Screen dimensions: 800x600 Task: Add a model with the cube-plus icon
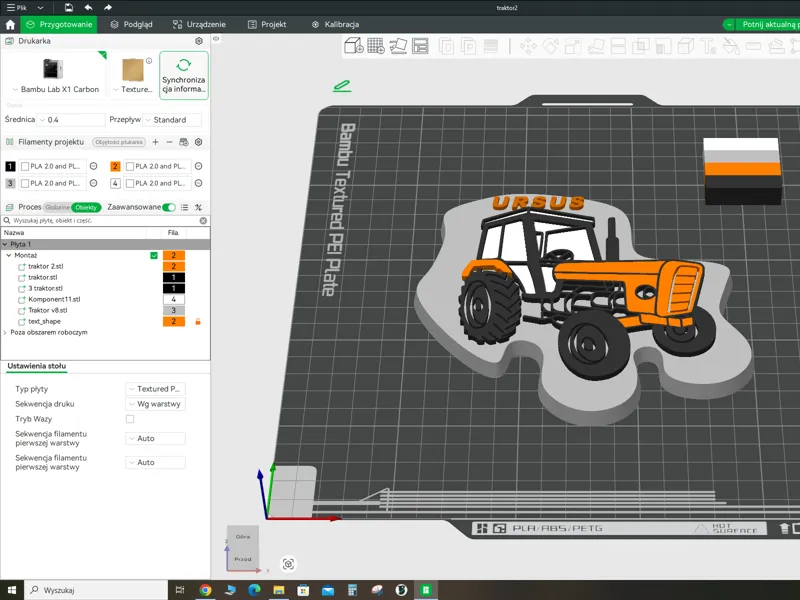354,46
